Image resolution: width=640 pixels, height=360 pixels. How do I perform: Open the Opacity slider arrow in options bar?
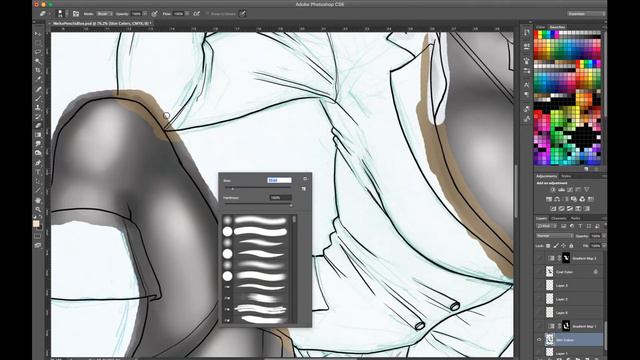pyautogui.click(x=145, y=14)
